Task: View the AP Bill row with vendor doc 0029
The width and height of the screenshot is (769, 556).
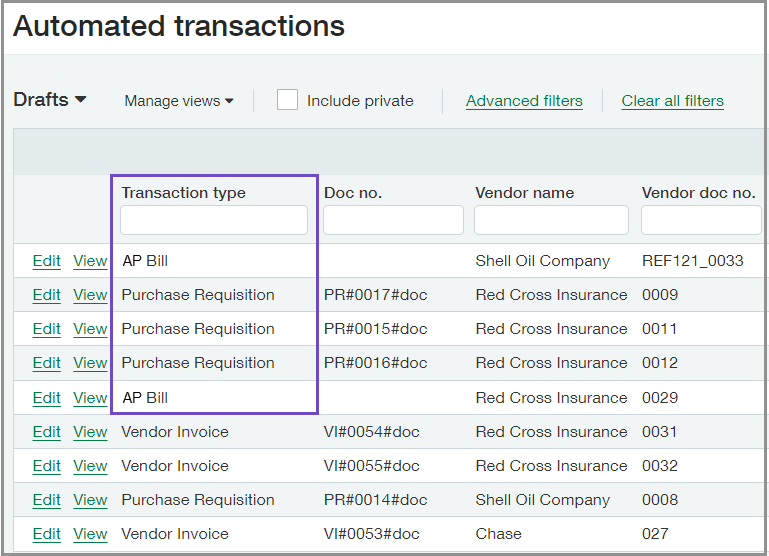Action: click(x=90, y=398)
